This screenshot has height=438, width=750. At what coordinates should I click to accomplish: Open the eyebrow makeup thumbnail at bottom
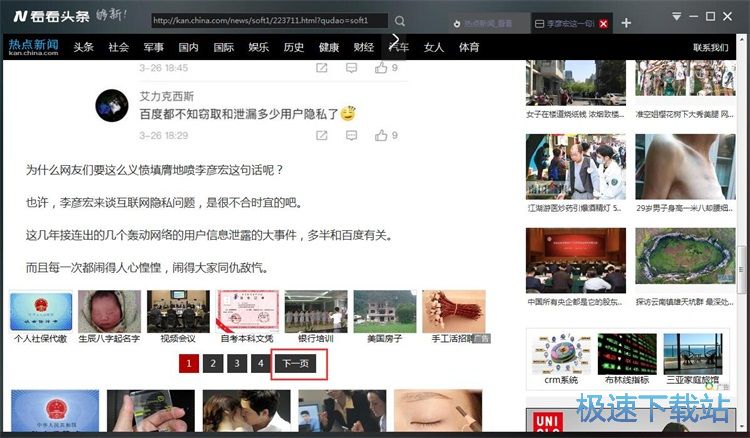tap(438, 411)
